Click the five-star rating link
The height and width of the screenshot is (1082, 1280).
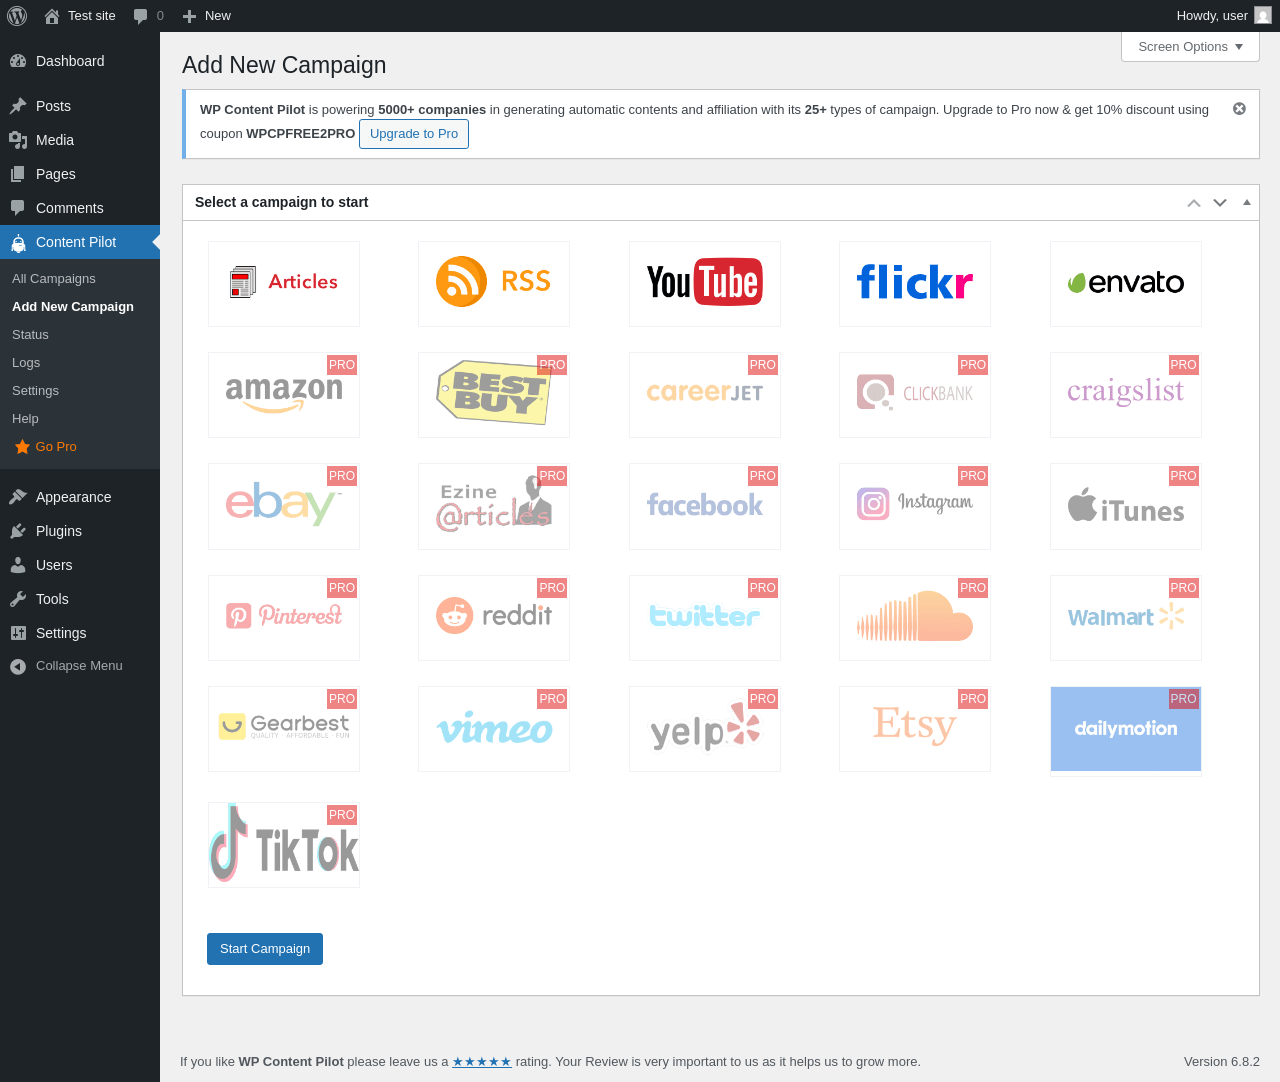click(x=482, y=1062)
